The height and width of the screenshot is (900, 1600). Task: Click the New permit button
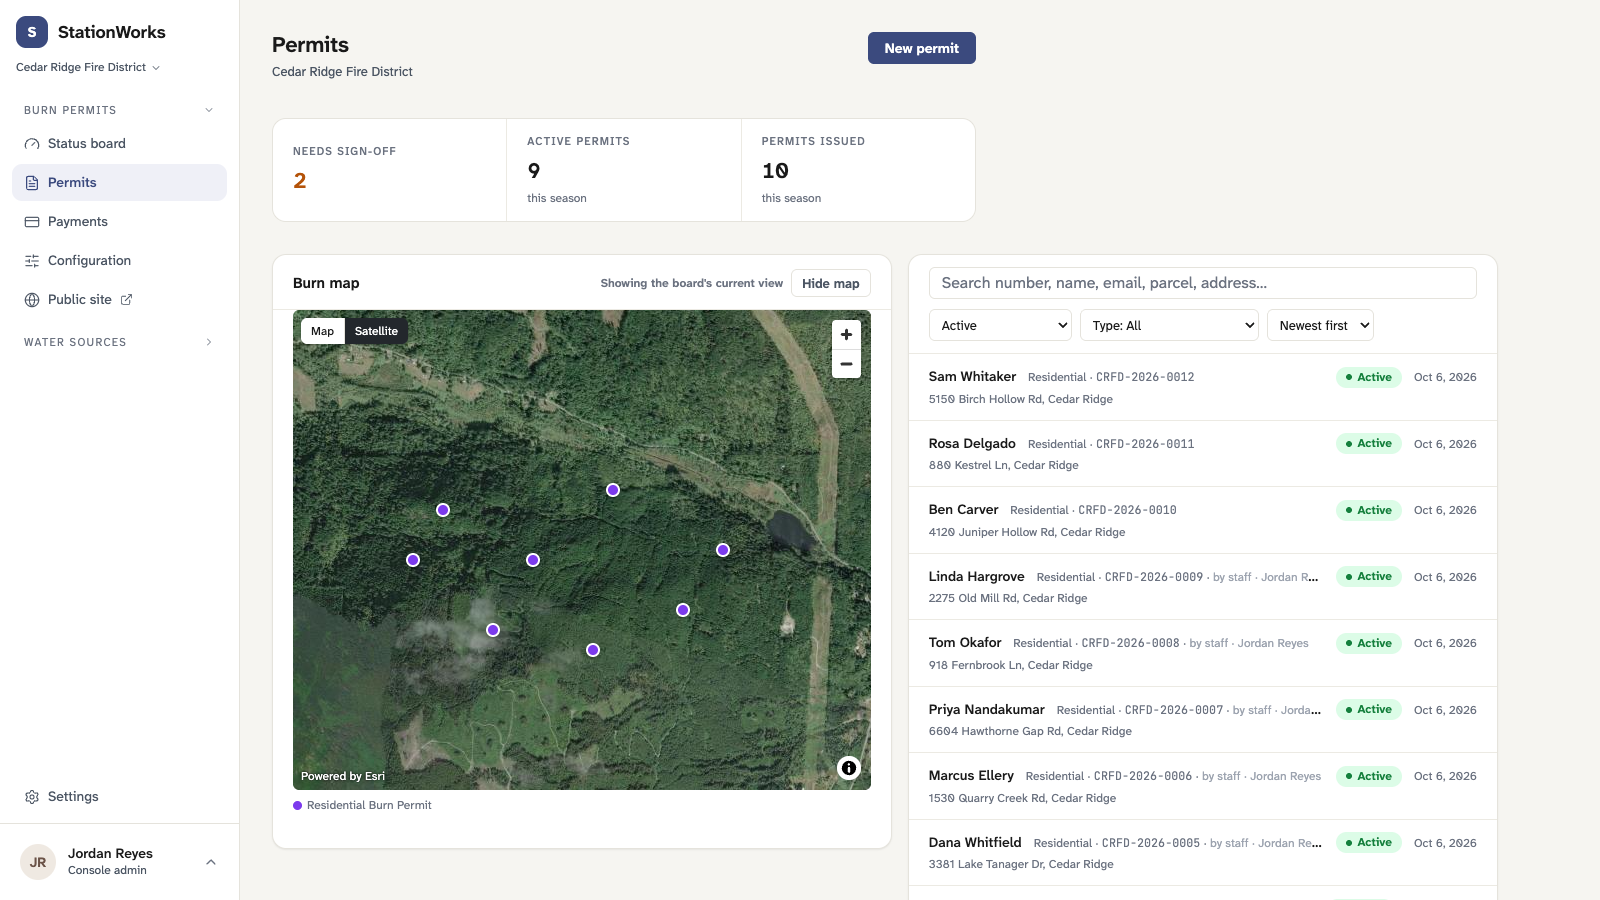coord(921,48)
